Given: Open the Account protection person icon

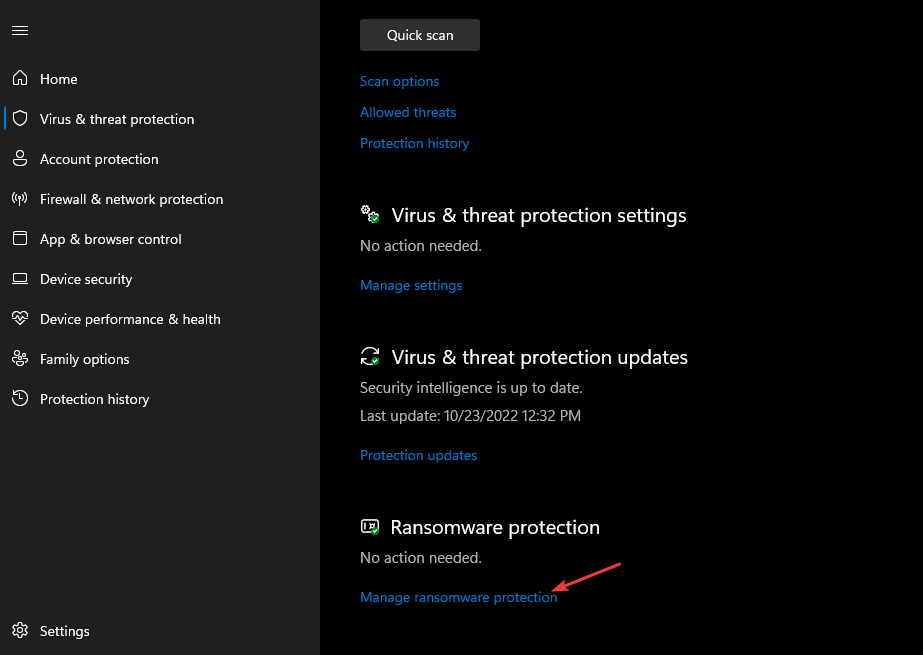Looking at the screenshot, I should 20,158.
